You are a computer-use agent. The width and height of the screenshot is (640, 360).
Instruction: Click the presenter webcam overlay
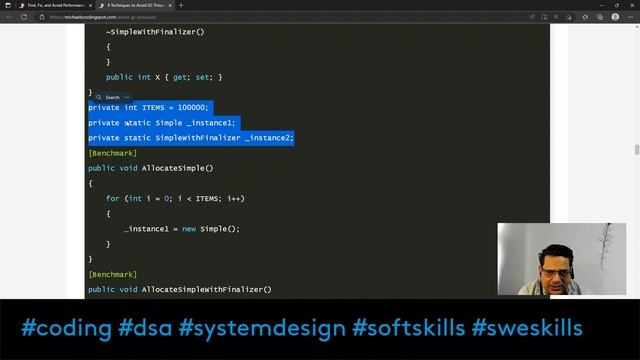562,259
